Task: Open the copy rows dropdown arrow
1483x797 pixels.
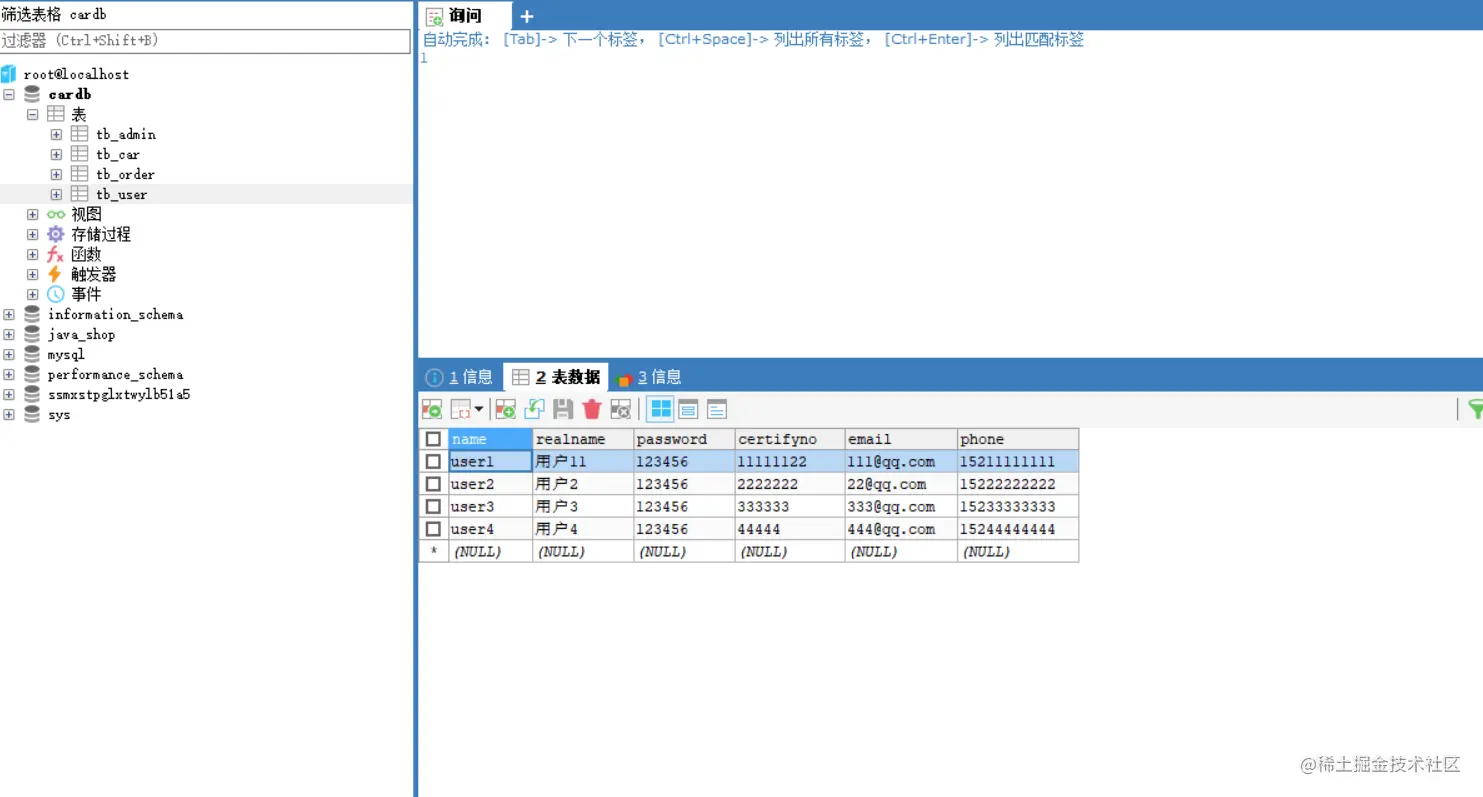Action: [479, 409]
